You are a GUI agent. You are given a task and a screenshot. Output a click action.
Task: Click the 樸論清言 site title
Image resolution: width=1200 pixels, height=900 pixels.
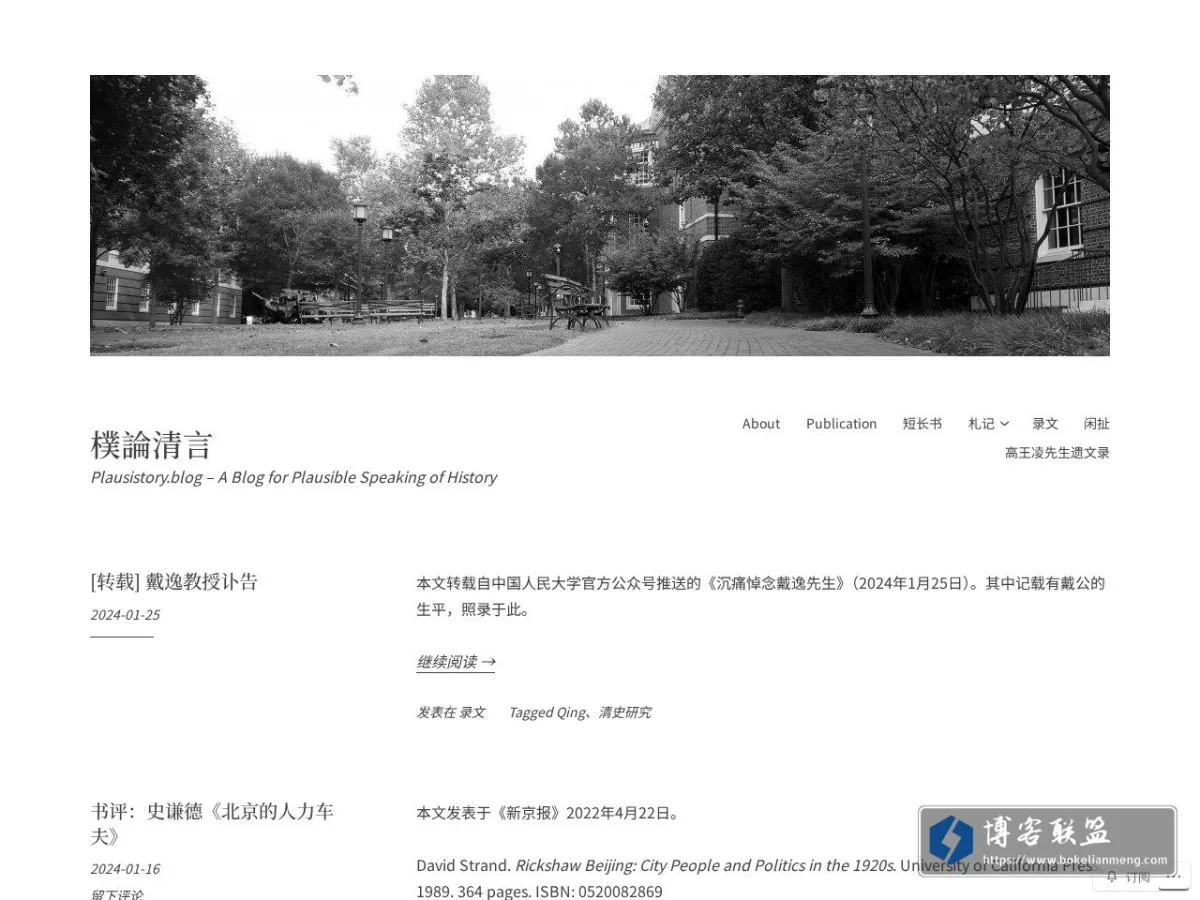click(x=152, y=444)
